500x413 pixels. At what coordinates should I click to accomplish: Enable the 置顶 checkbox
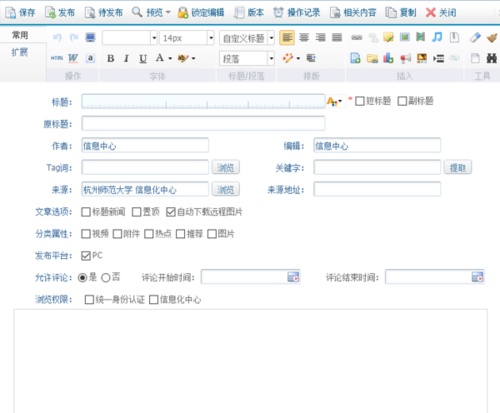pyautogui.click(x=136, y=212)
